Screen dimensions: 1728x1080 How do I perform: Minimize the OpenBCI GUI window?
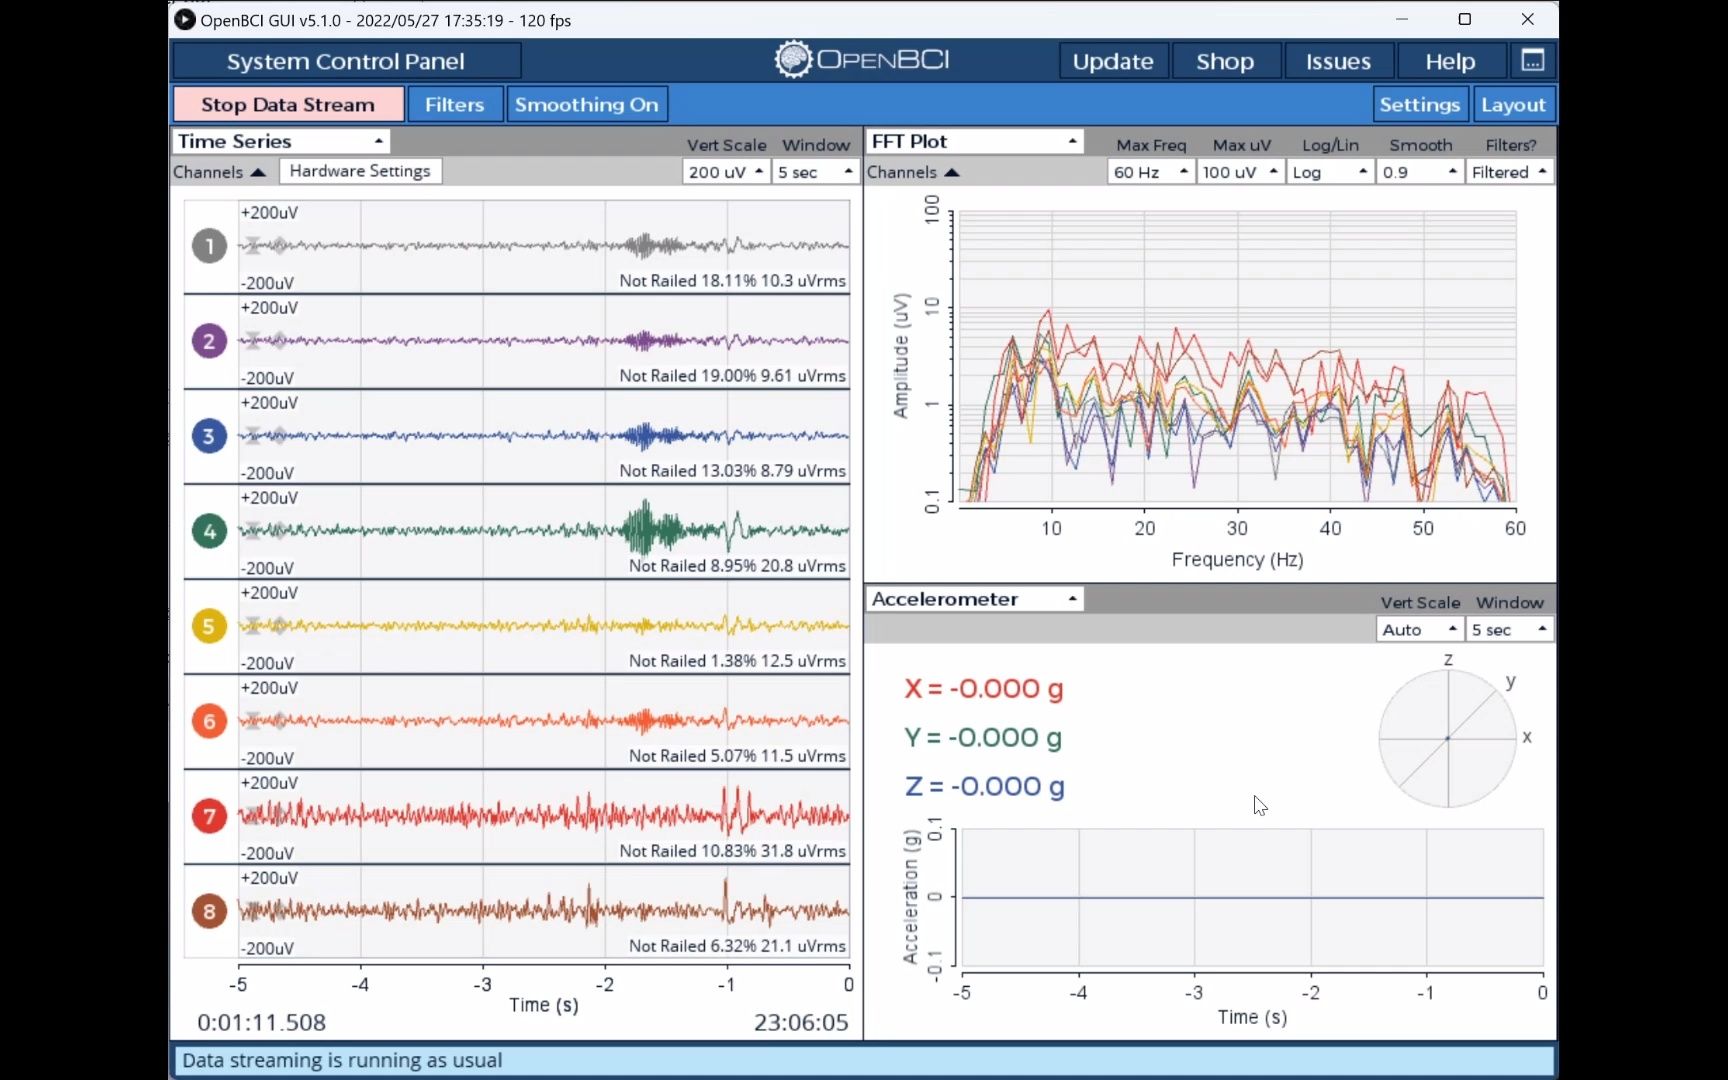coord(1402,20)
